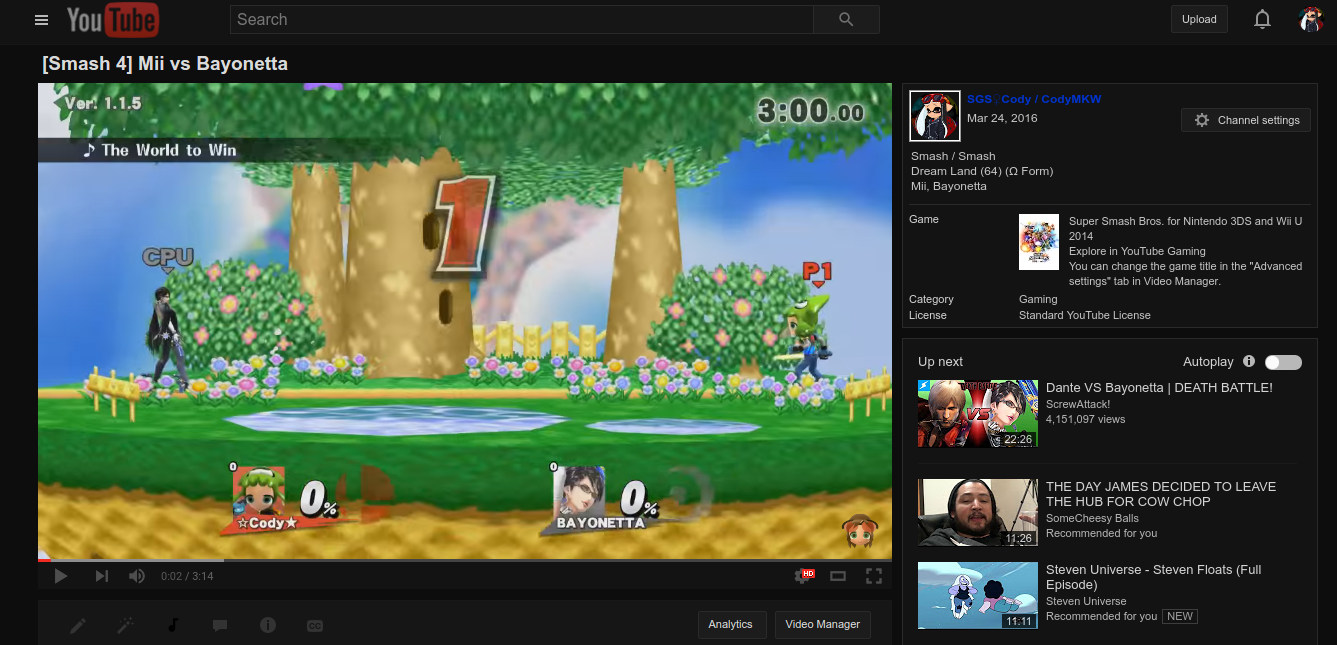
Task: Click the Standard YouTube License text
Action: point(1085,315)
